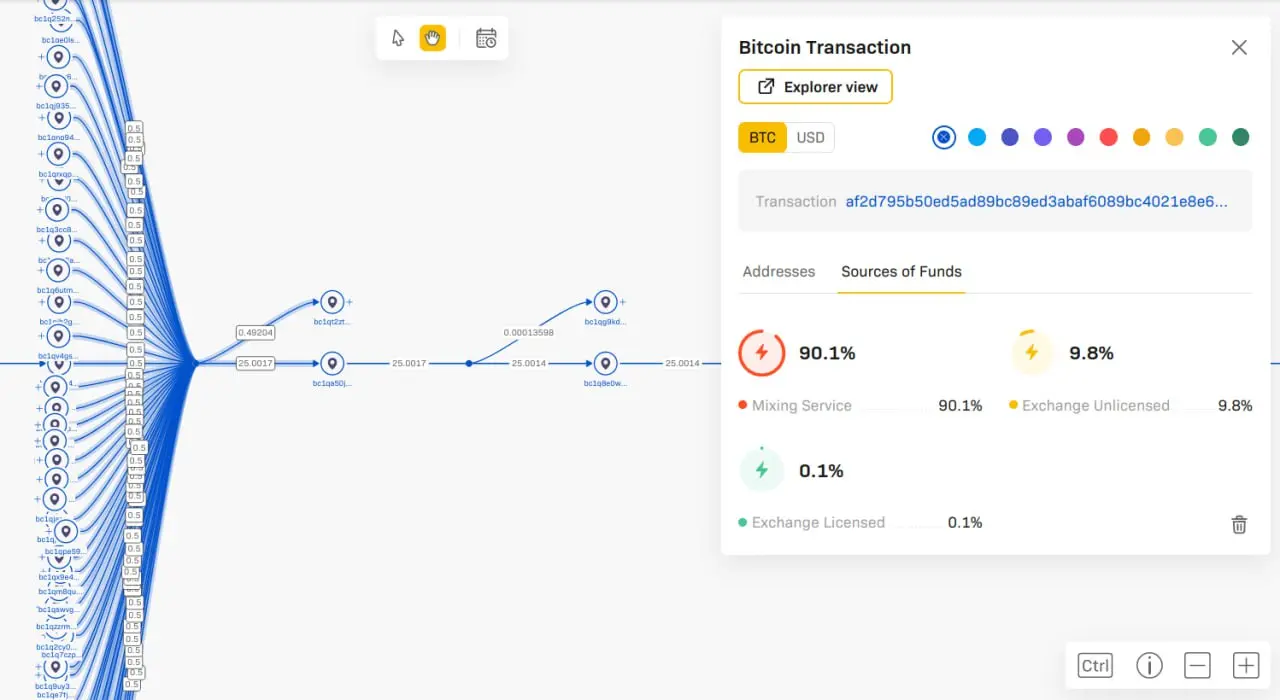This screenshot has height=700, width=1280.
Task: Select the bc1qa50j address node
Action: pos(332,363)
